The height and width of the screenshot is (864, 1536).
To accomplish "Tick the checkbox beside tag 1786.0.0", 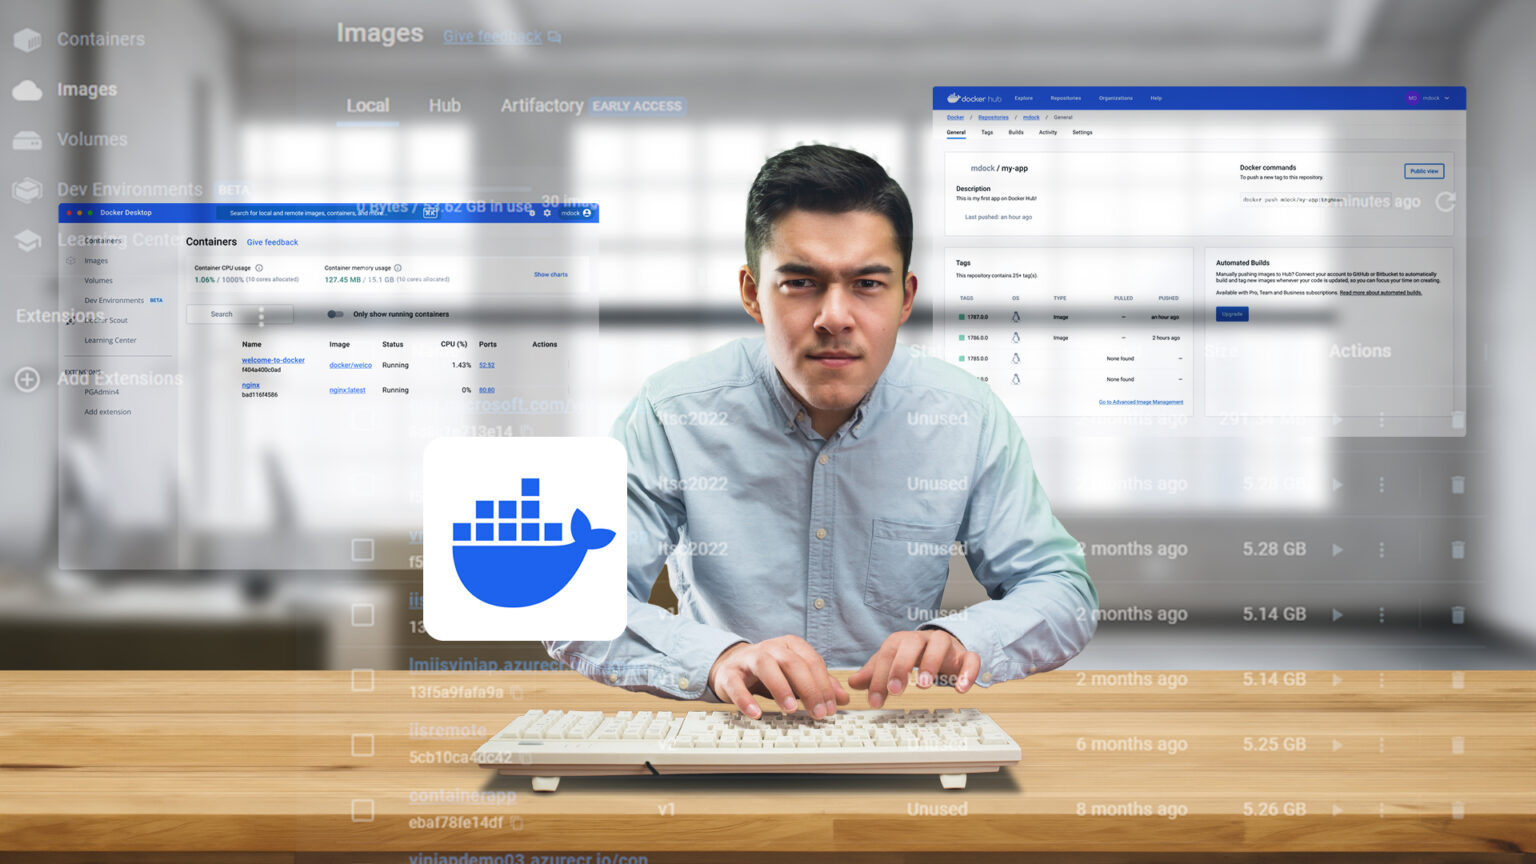I will [962, 337].
